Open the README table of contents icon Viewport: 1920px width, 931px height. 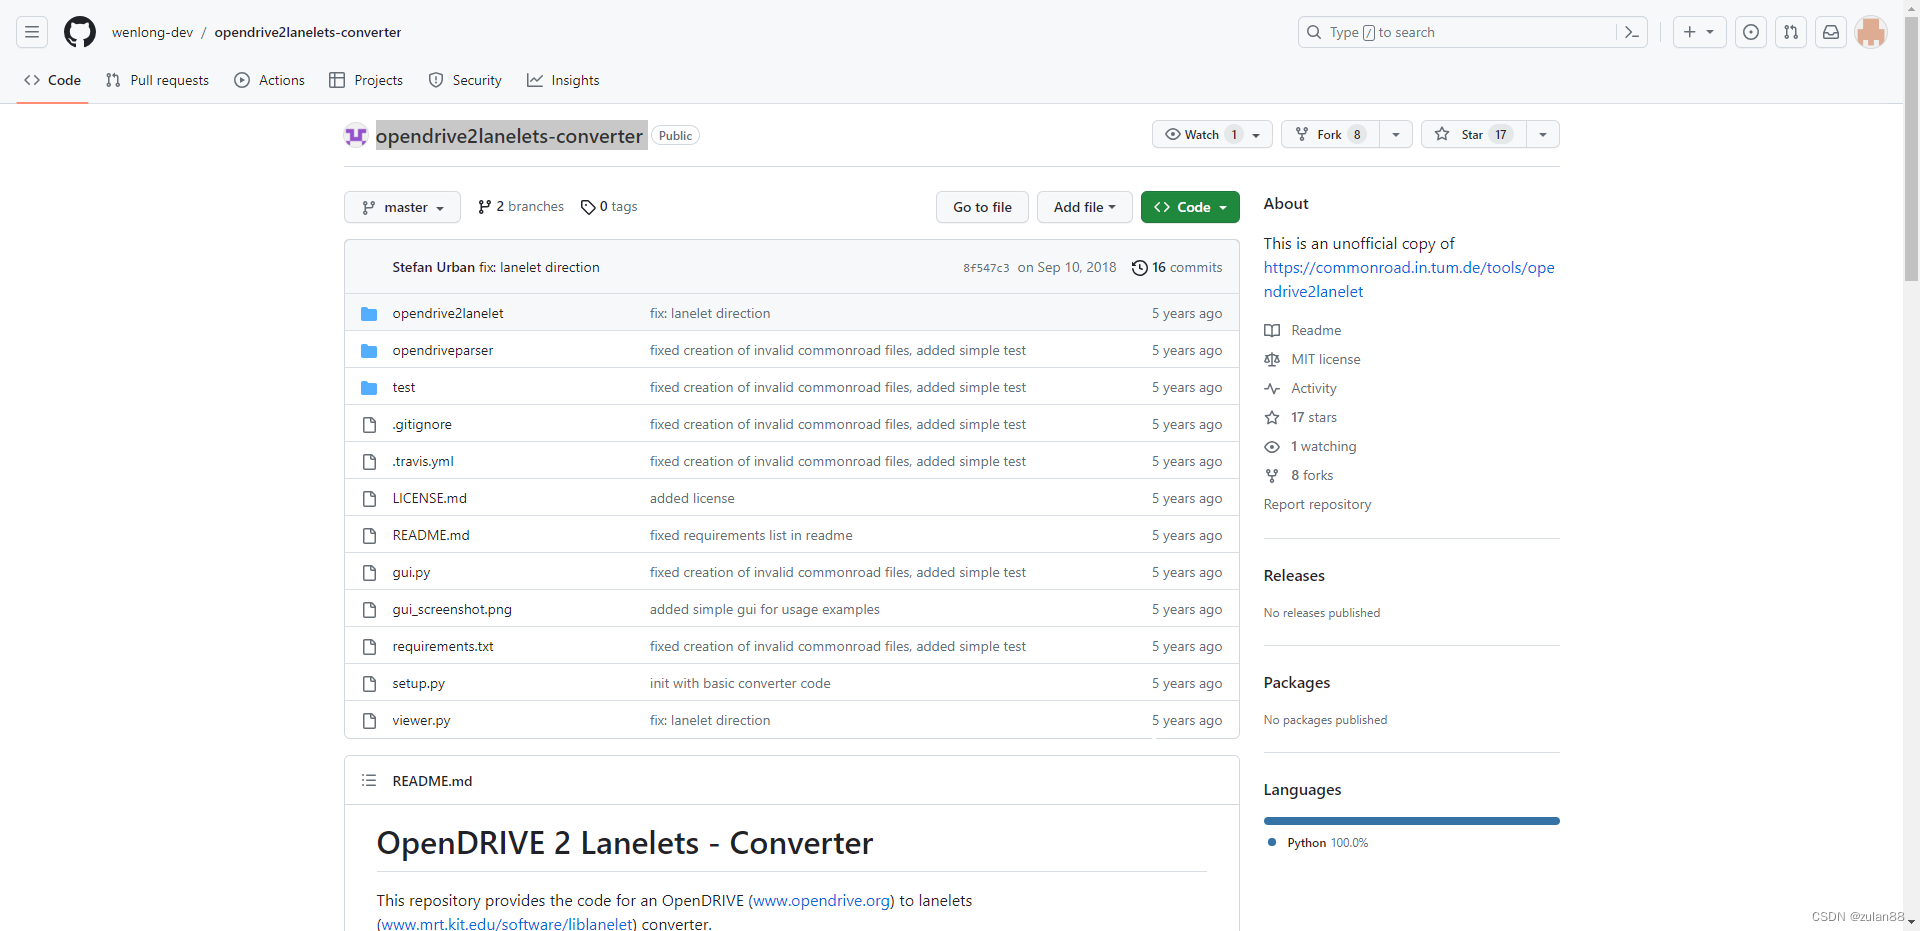[x=368, y=780]
